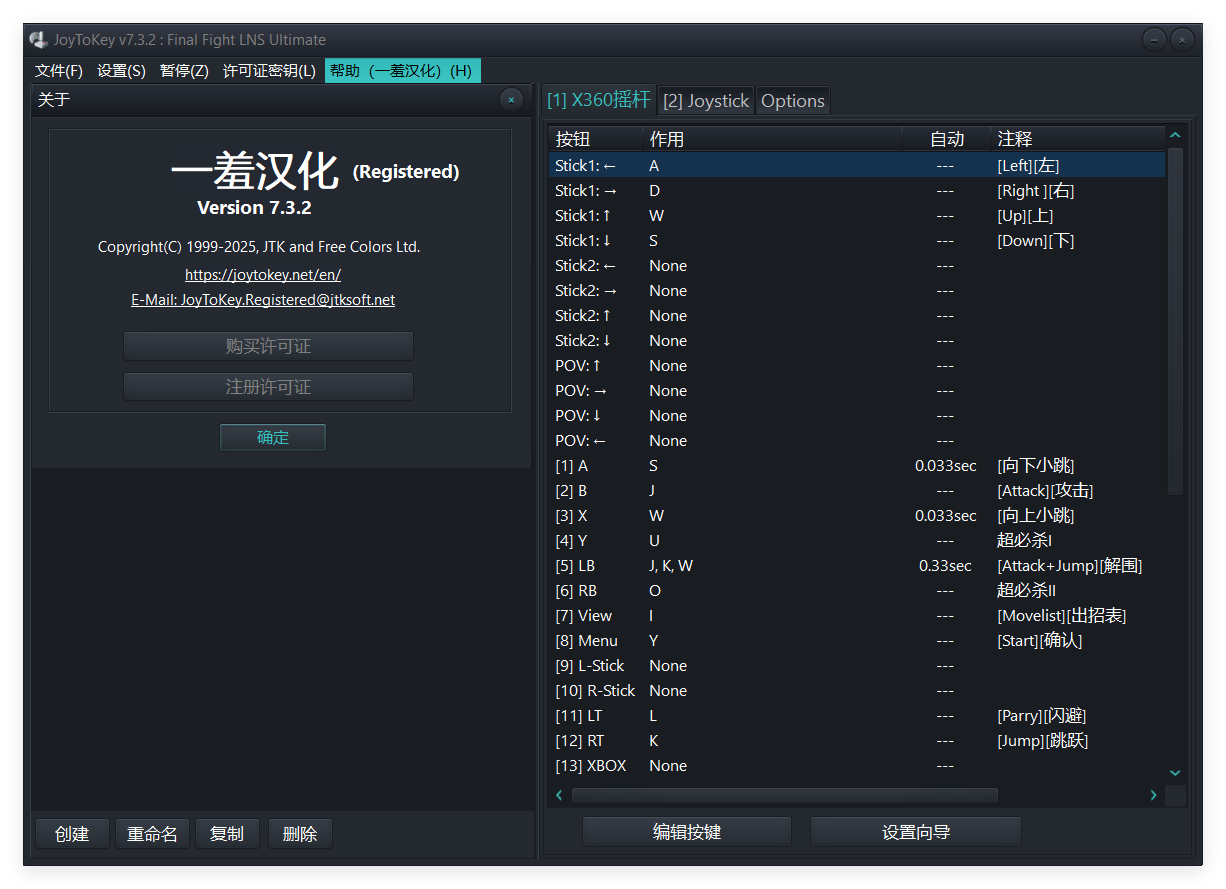The image size is (1226, 889).
Task: Click the 确定 confirmation button
Action: tap(272, 437)
